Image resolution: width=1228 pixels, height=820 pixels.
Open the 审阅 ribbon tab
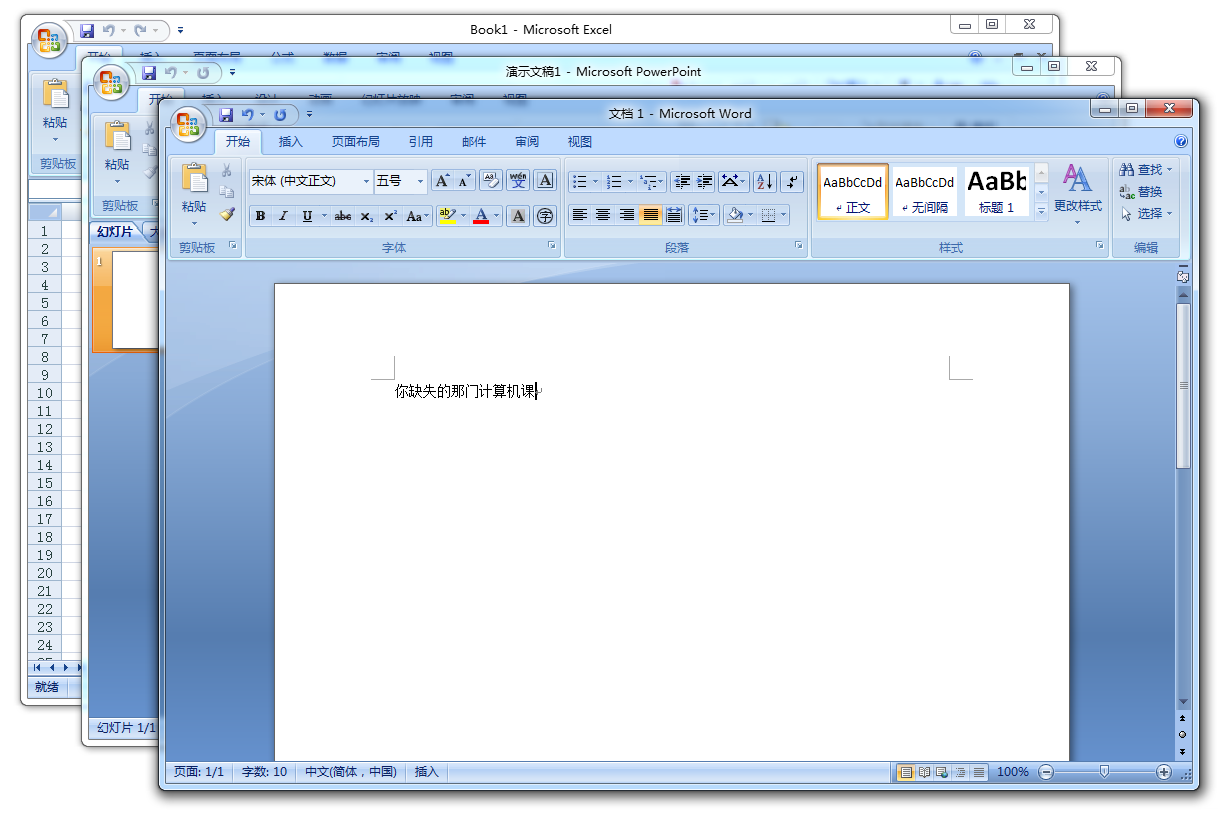[x=527, y=141]
